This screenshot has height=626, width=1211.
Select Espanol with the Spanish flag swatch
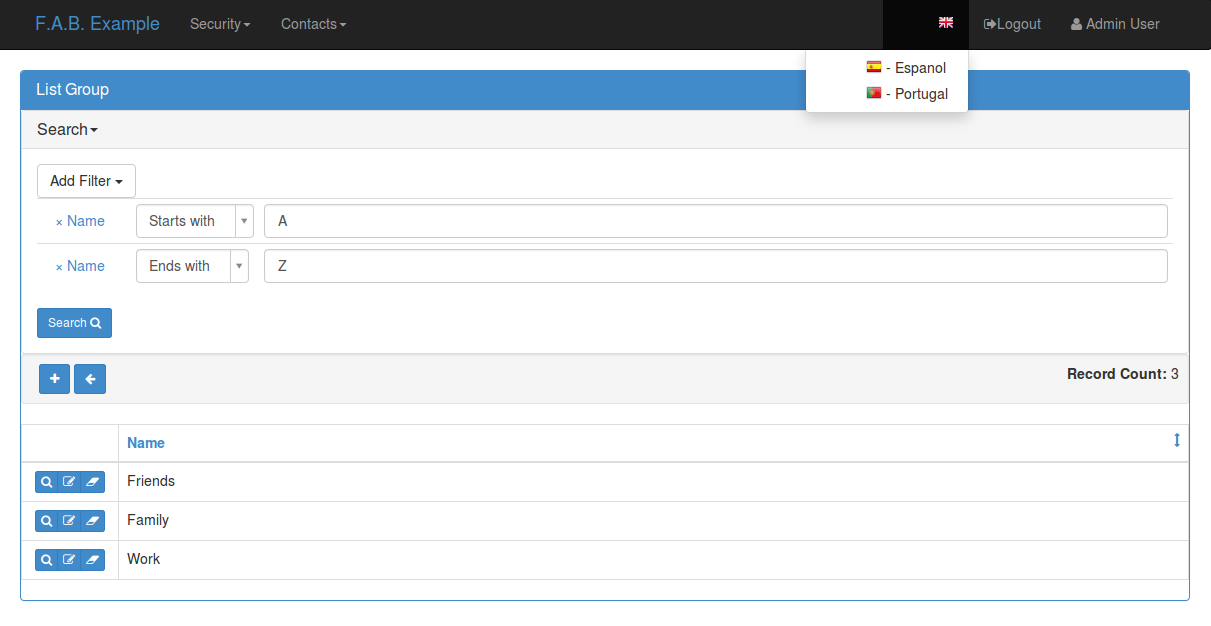[x=906, y=68]
